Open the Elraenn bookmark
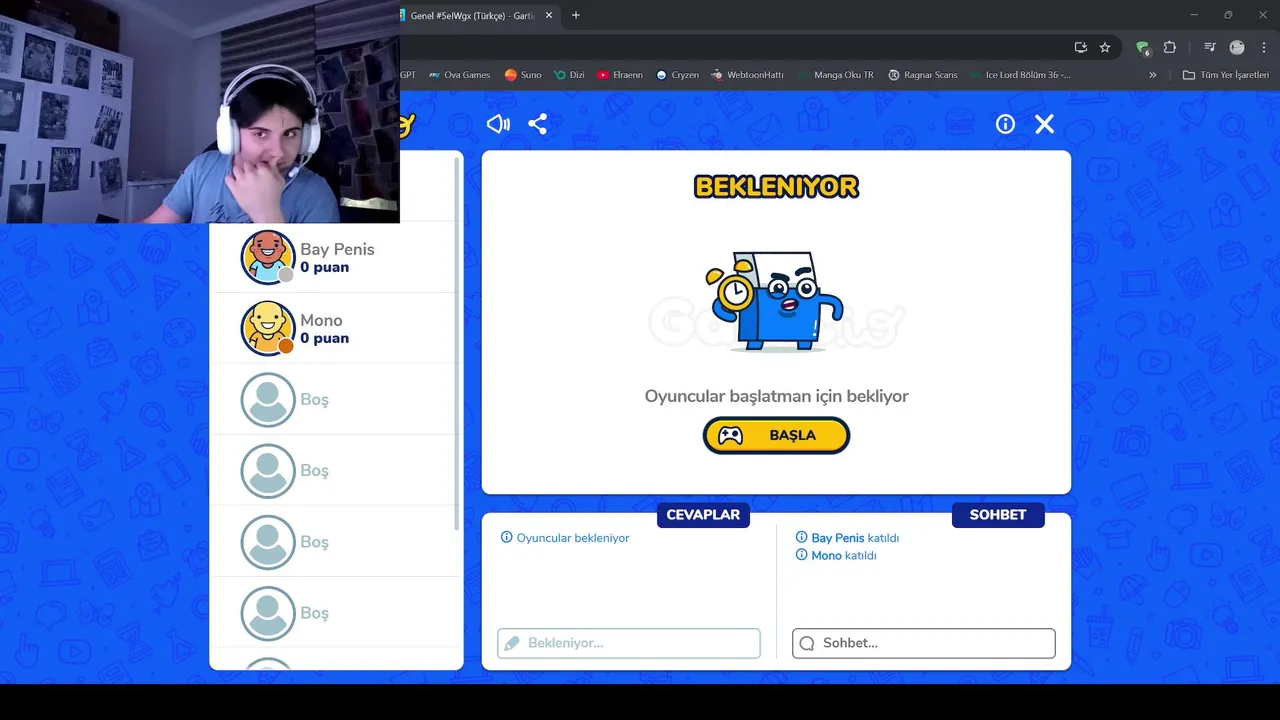1280x720 pixels. (x=620, y=75)
